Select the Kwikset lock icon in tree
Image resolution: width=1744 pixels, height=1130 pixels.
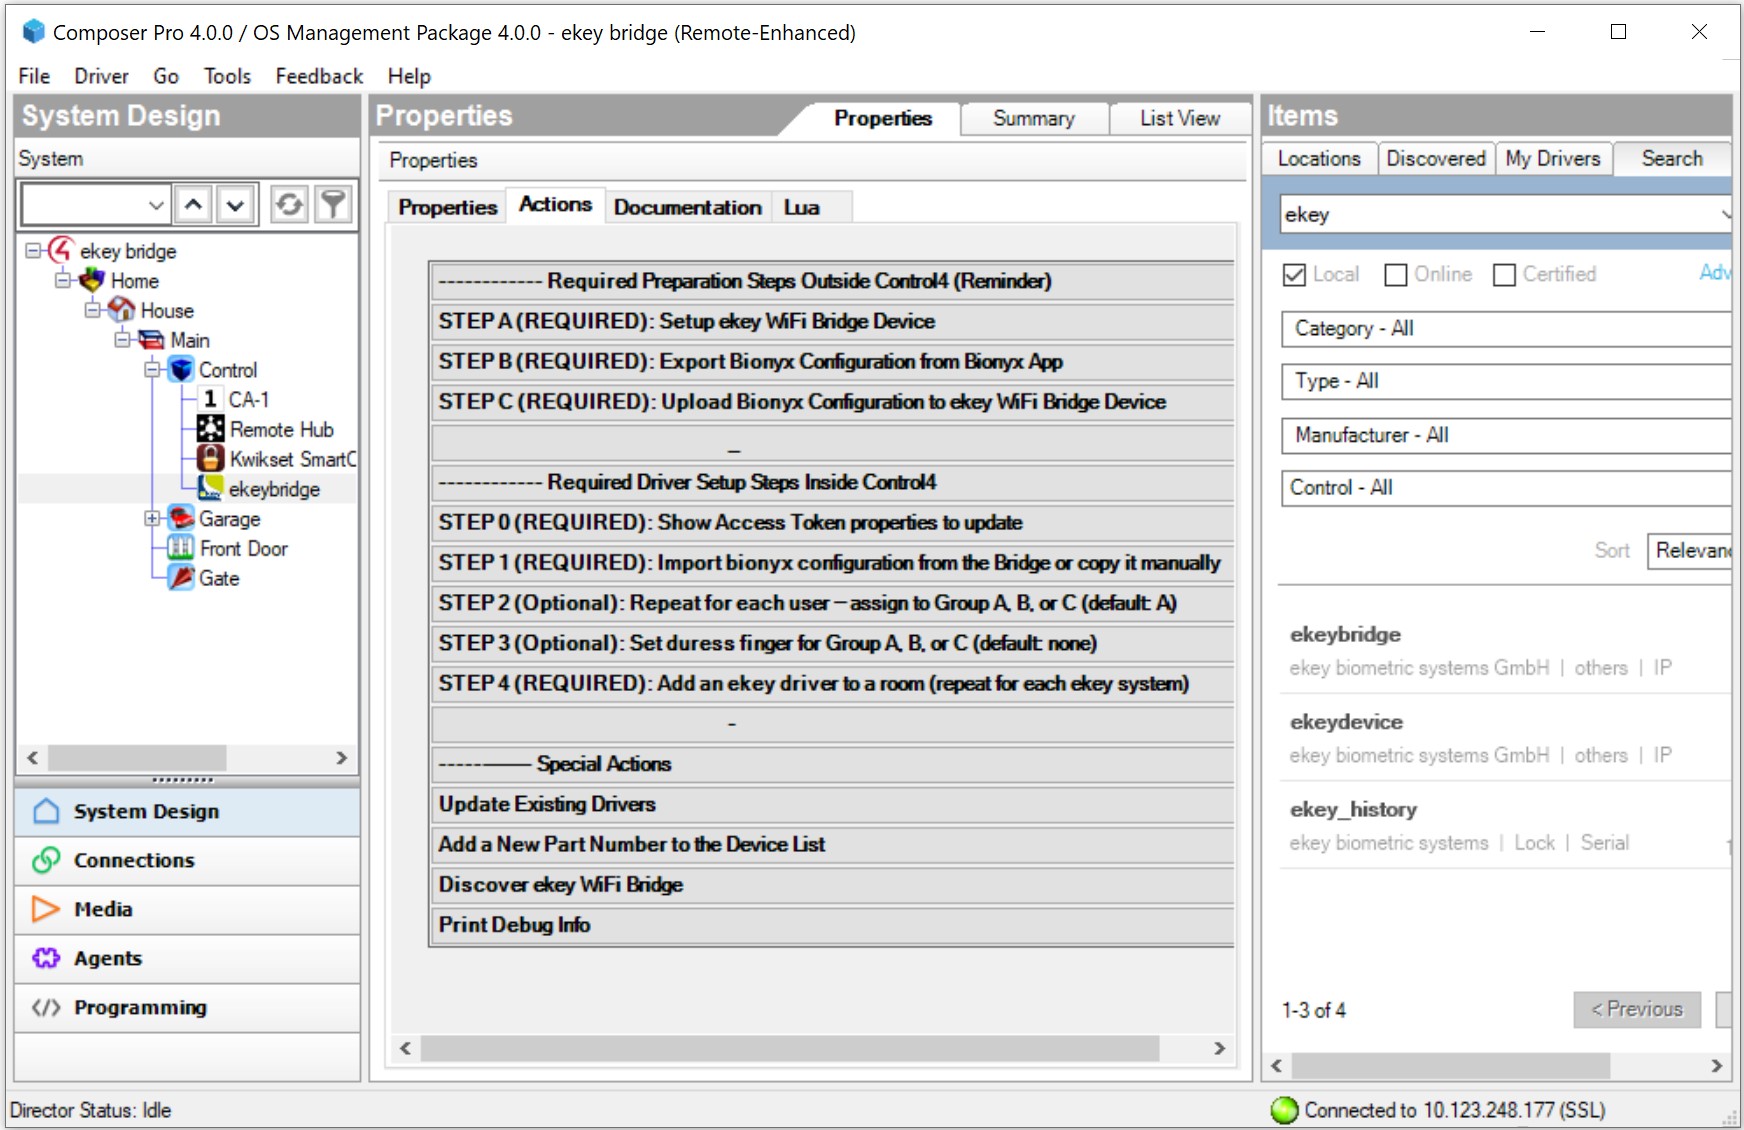tap(210, 459)
